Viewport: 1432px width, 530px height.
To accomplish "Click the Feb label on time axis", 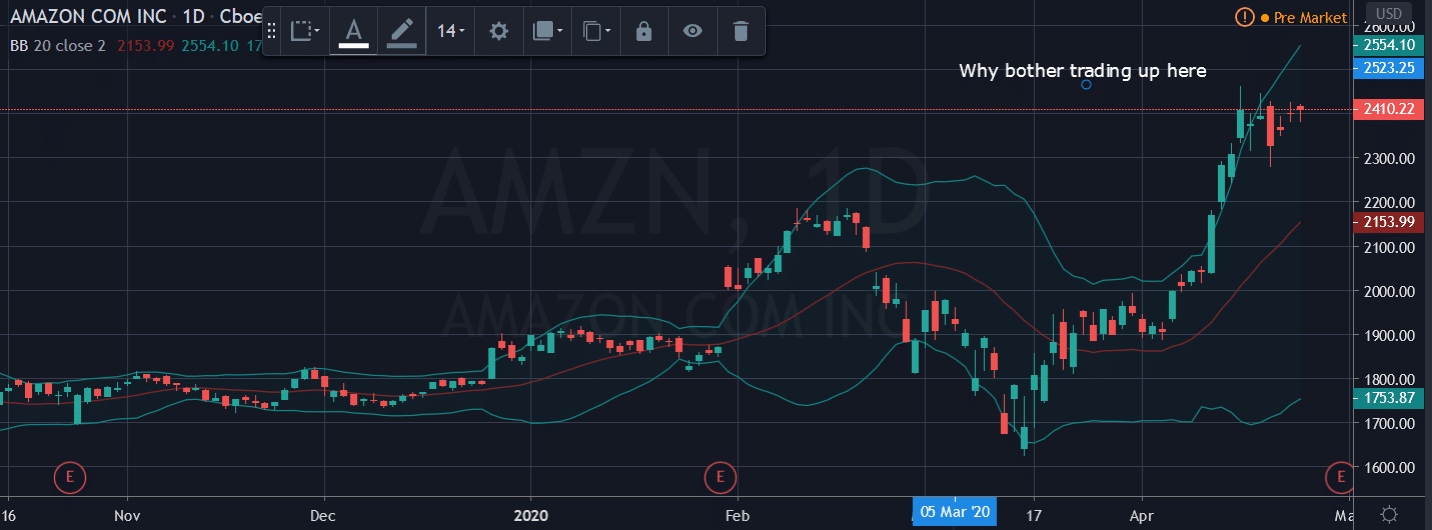I will [x=737, y=517].
